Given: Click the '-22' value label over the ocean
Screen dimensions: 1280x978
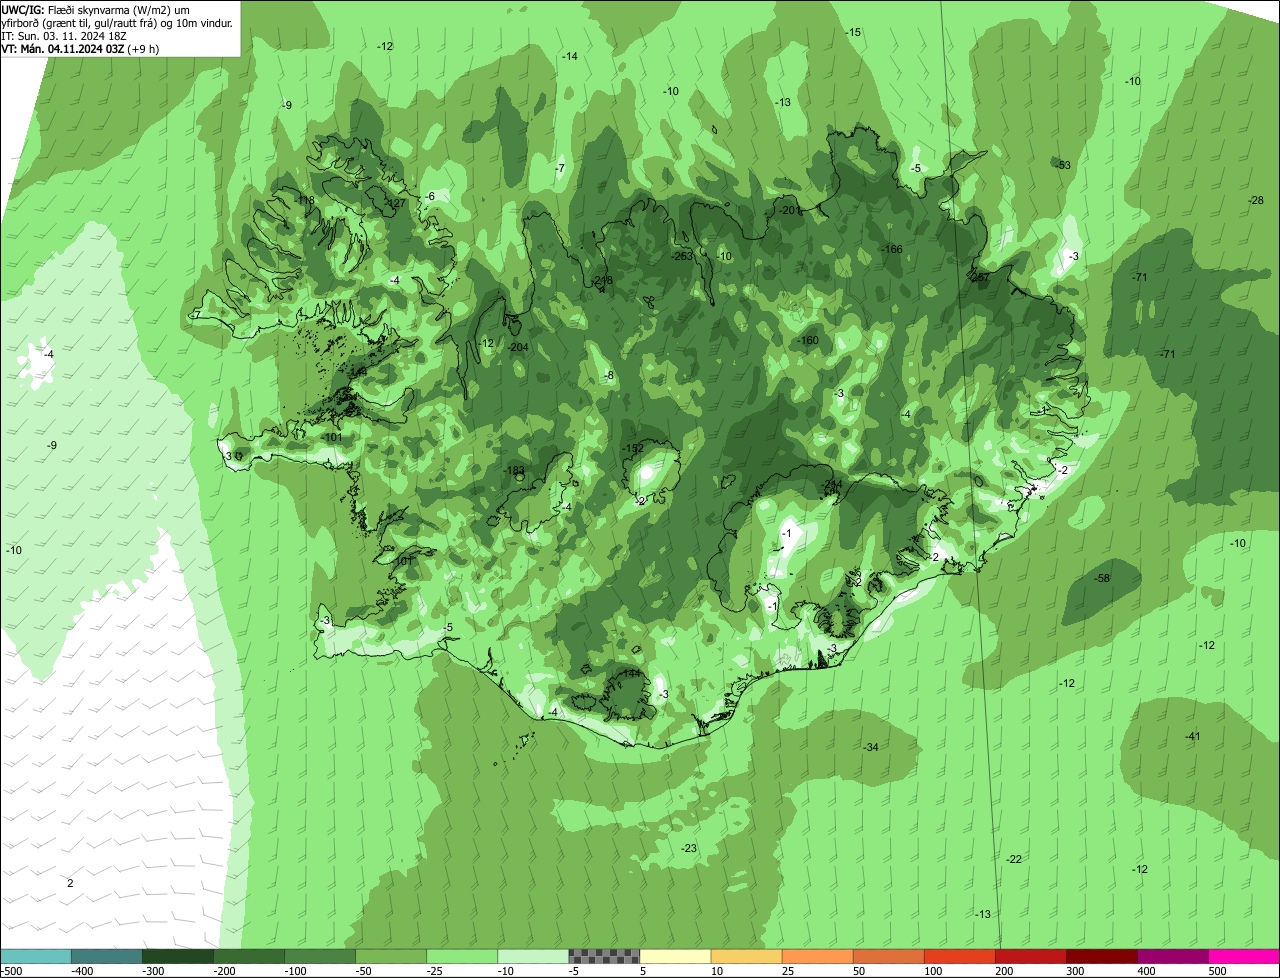Looking at the screenshot, I should (x=1014, y=859).
